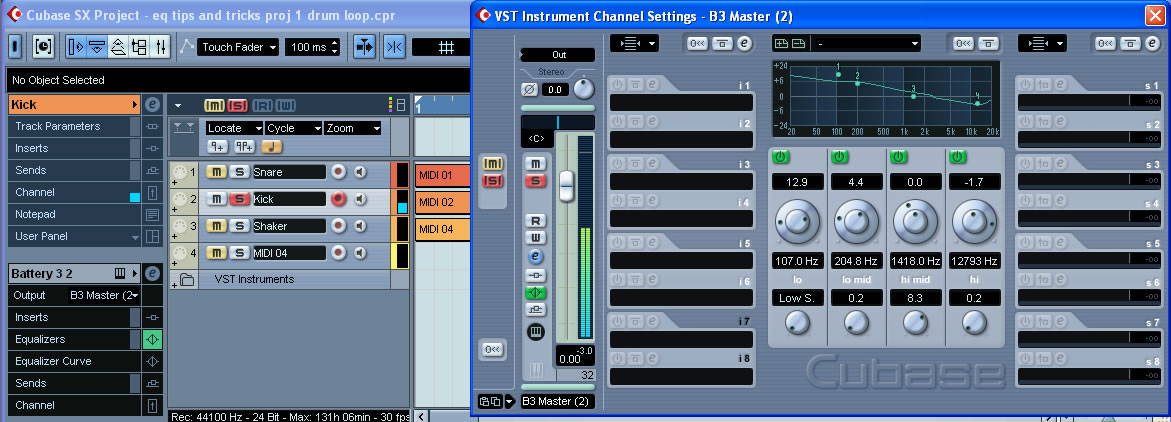
Task: Open the Mixer using the toolbar icon
Action: (161, 47)
